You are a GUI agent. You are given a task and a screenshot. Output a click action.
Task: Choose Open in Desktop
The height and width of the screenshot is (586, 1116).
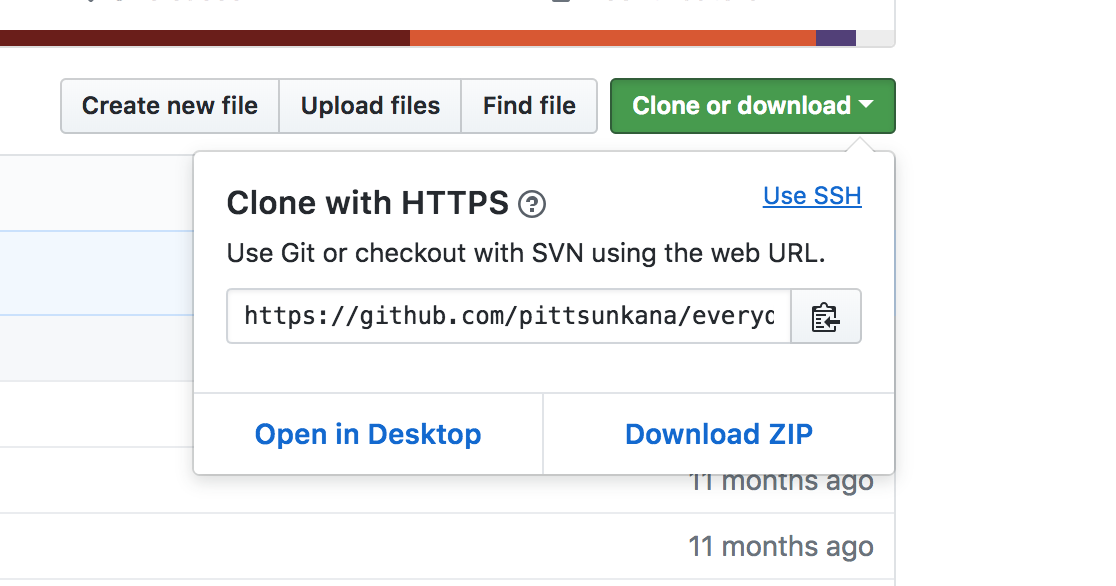(x=368, y=434)
